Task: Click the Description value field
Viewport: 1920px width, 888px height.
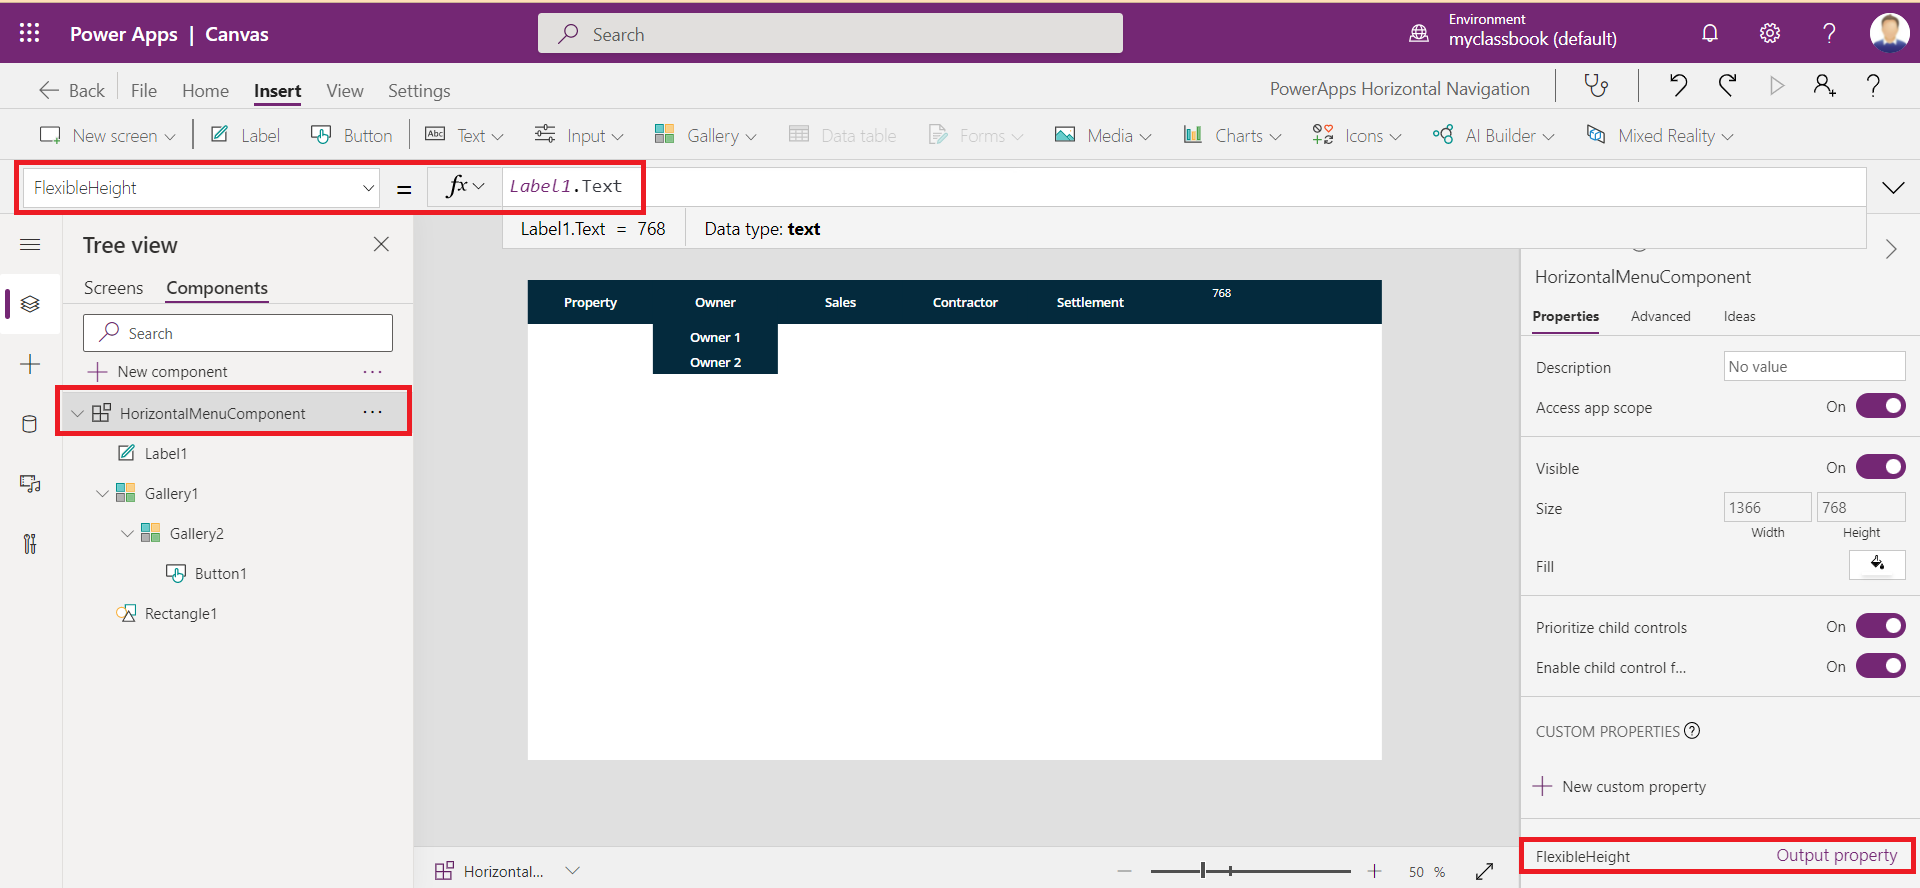Action: pos(1814,366)
